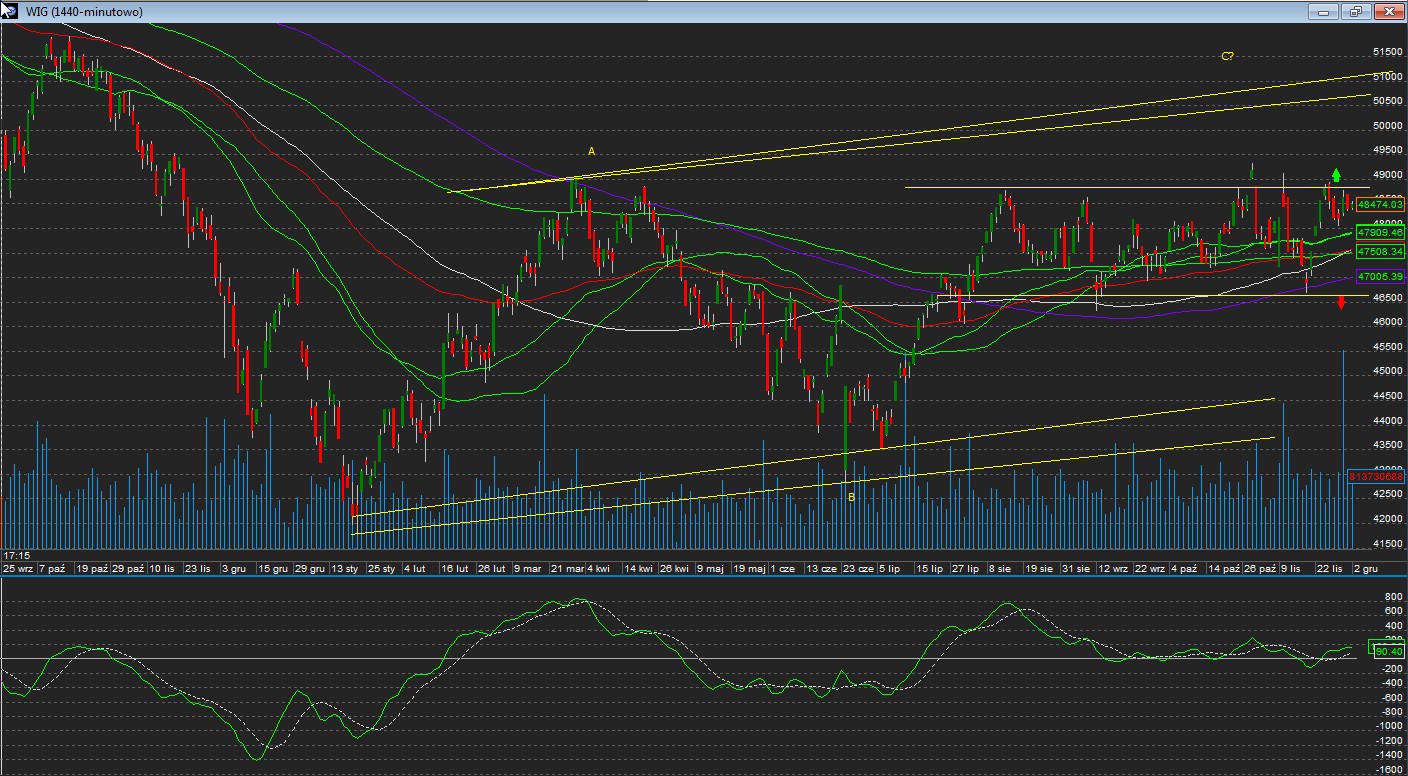The image size is (1408, 776).
Task: Click the 48474.03 current price label
Action: pyautogui.click(x=1381, y=205)
